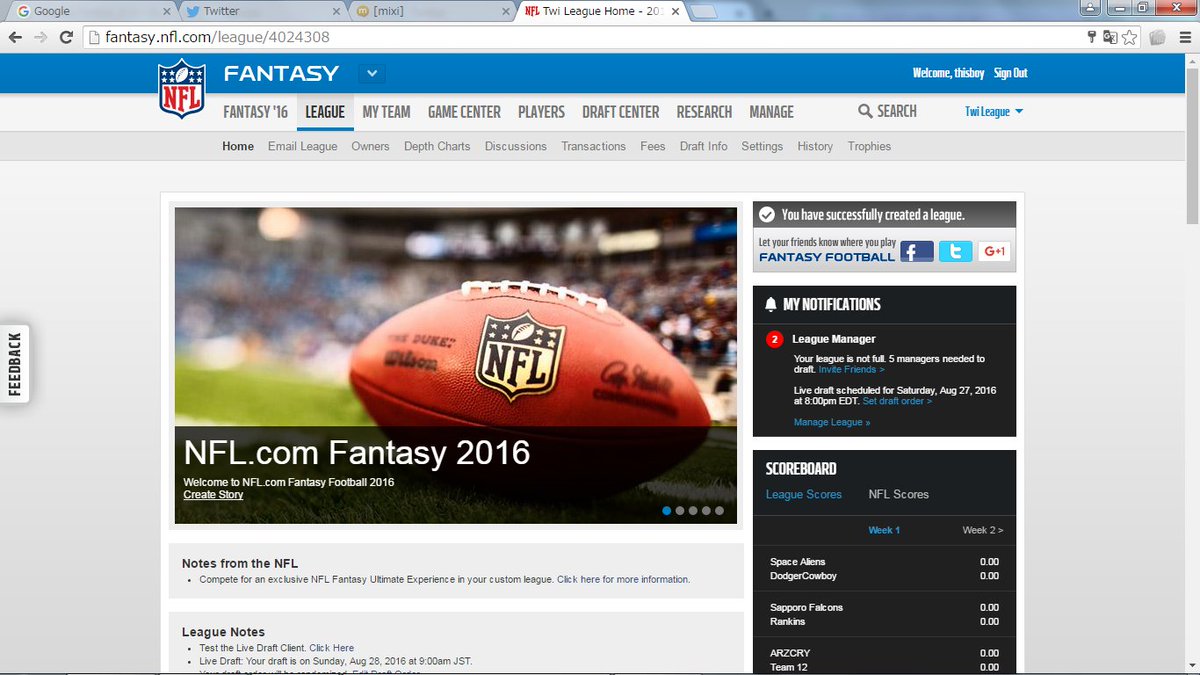Select first carousel slide dot

[x=667, y=510]
